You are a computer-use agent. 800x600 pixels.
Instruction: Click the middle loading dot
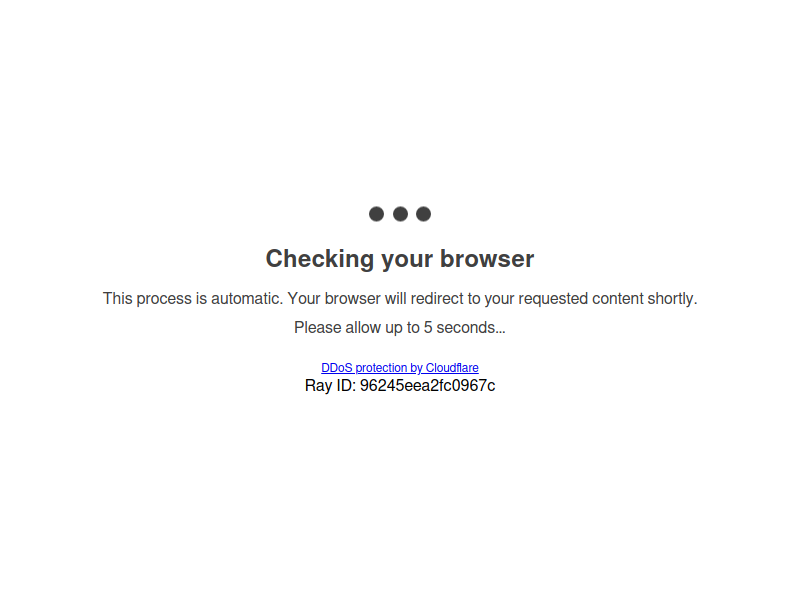(x=401, y=214)
